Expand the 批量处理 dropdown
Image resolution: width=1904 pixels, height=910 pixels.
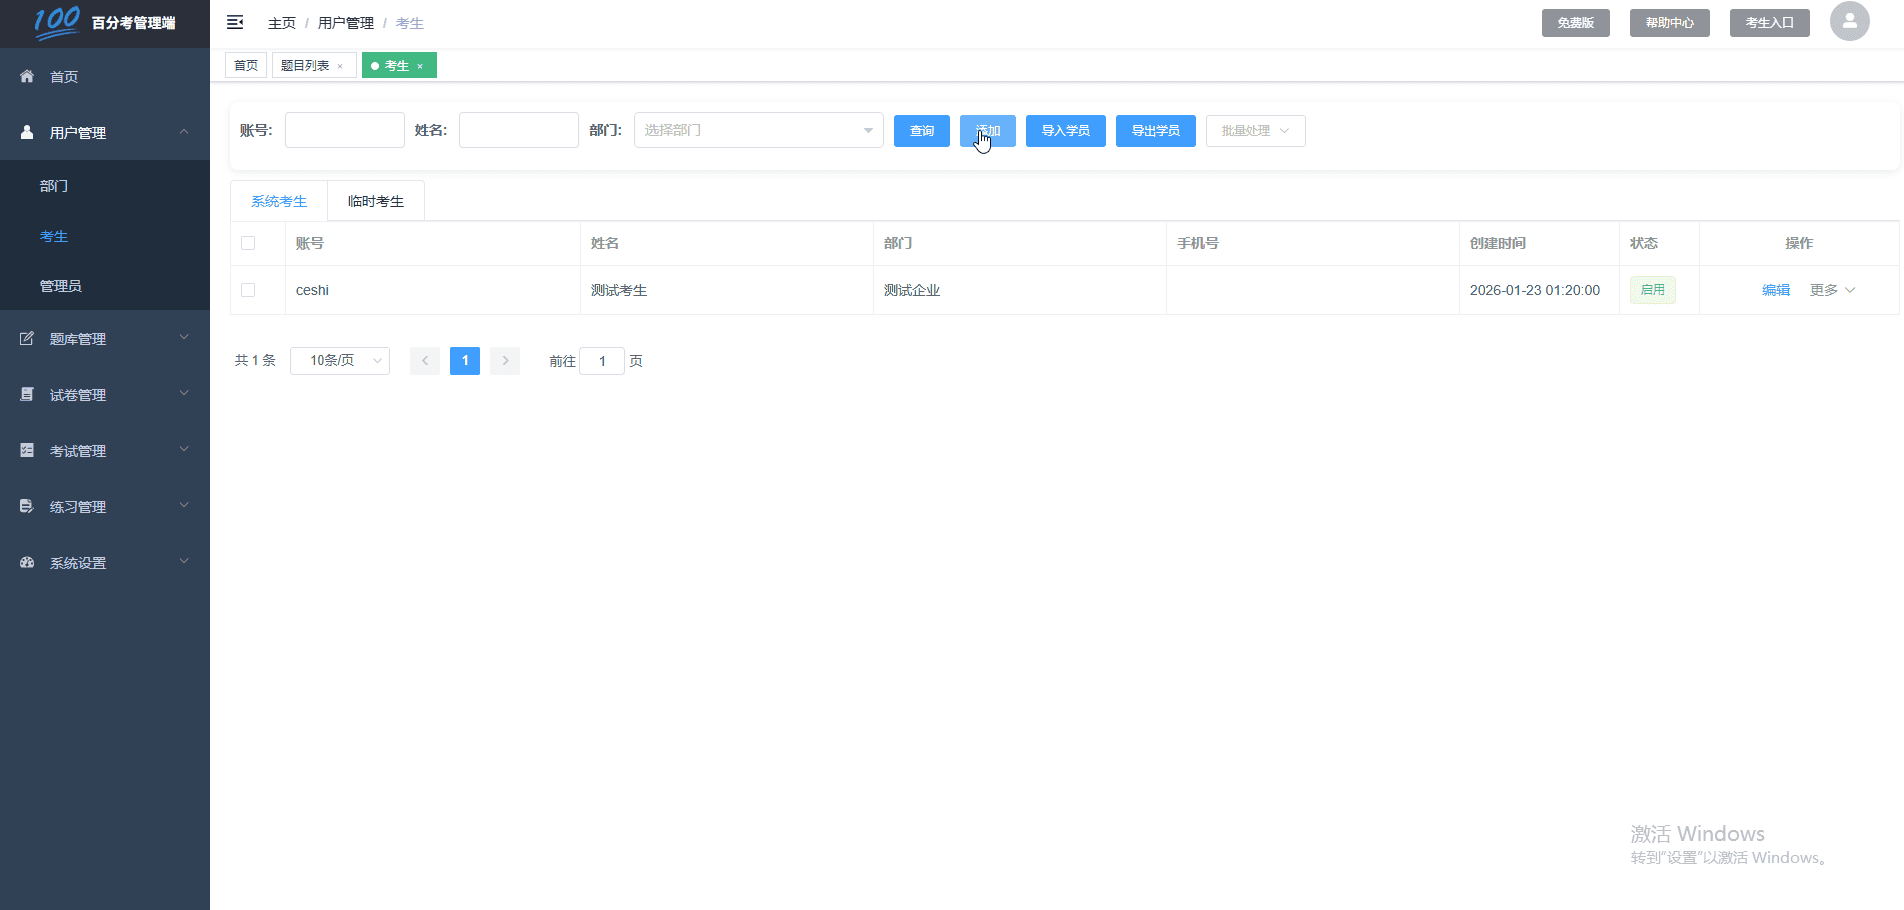point(1255,131)
